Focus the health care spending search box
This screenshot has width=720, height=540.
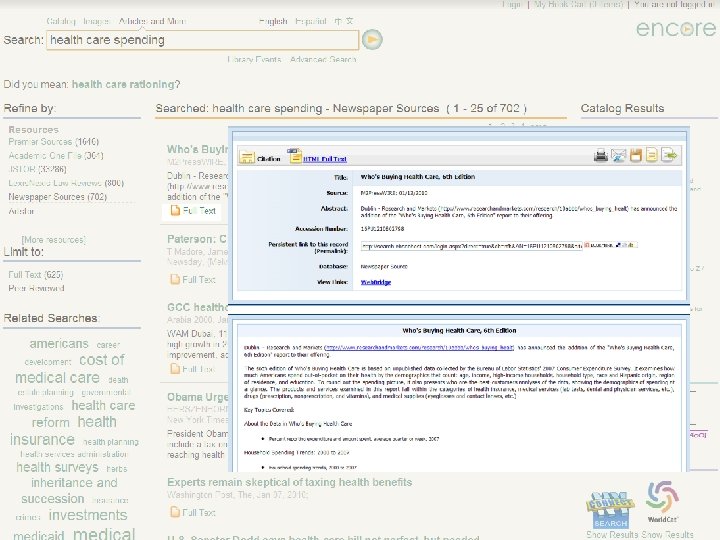pos(202,40)
